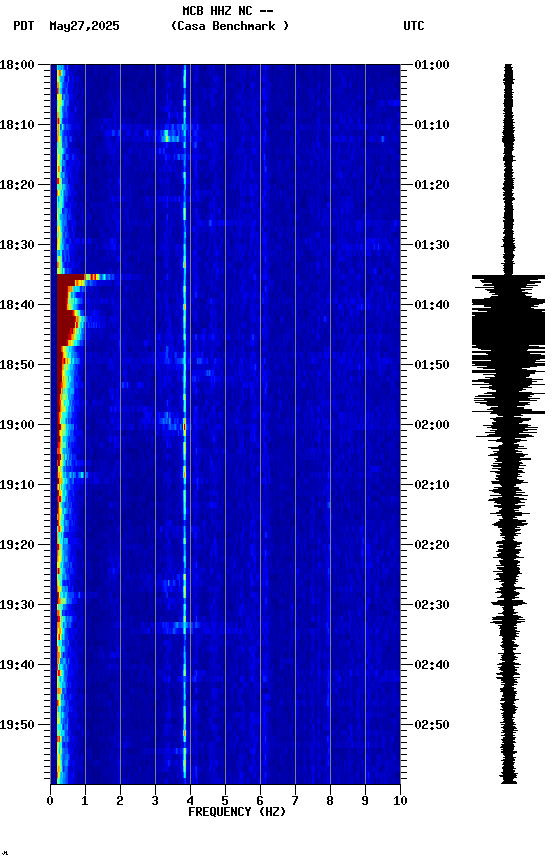Select the '01:20' UTC time label
The height and width of the screenshot is (864, 552).
pyautogui.click(x=432, y=185)
